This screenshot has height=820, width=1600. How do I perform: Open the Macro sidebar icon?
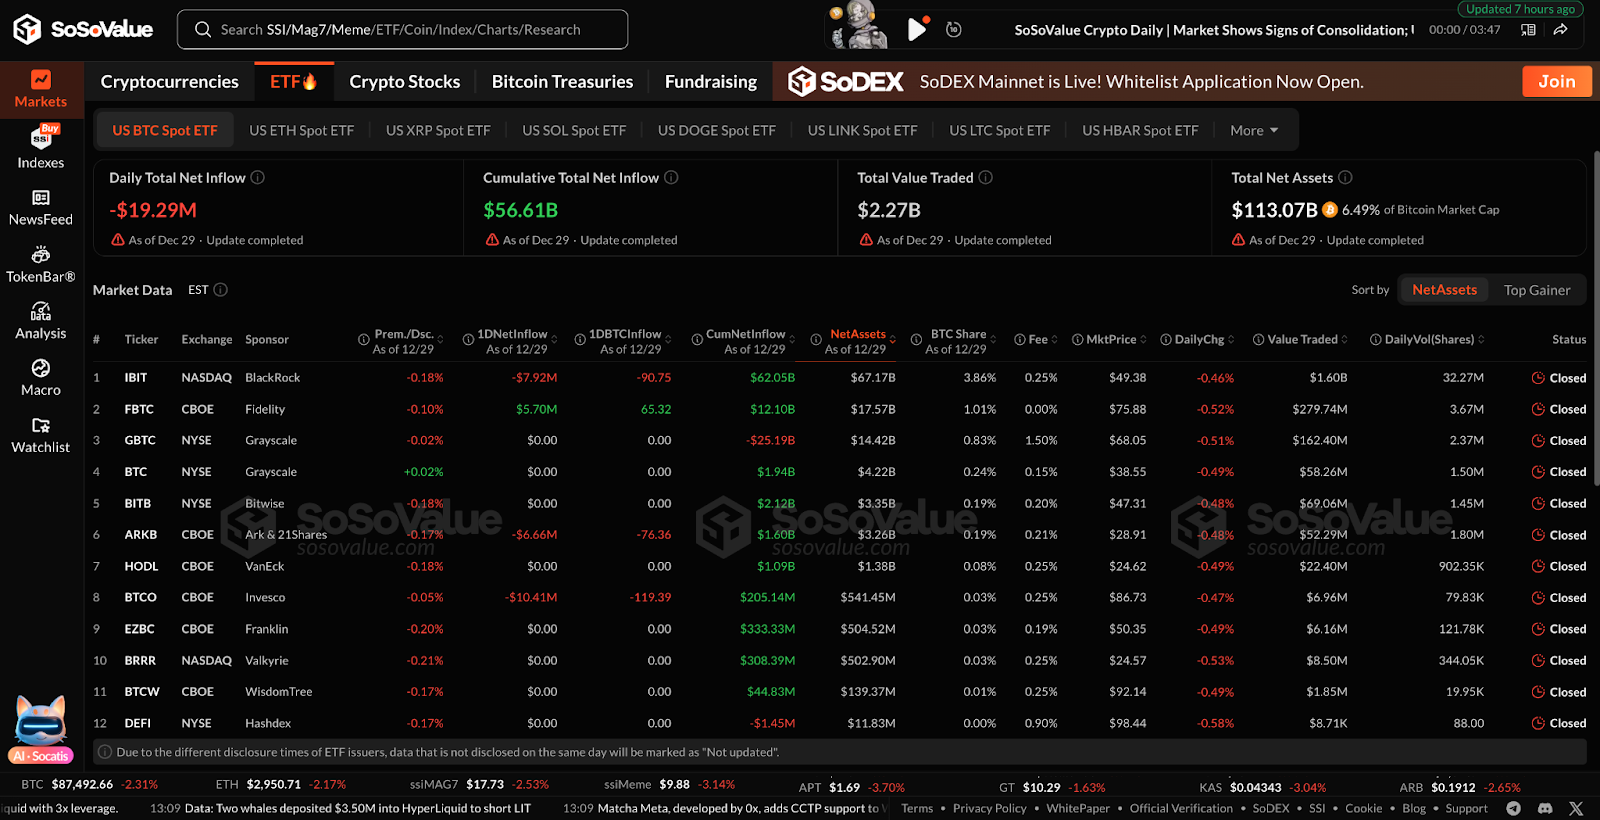[41, 369]
